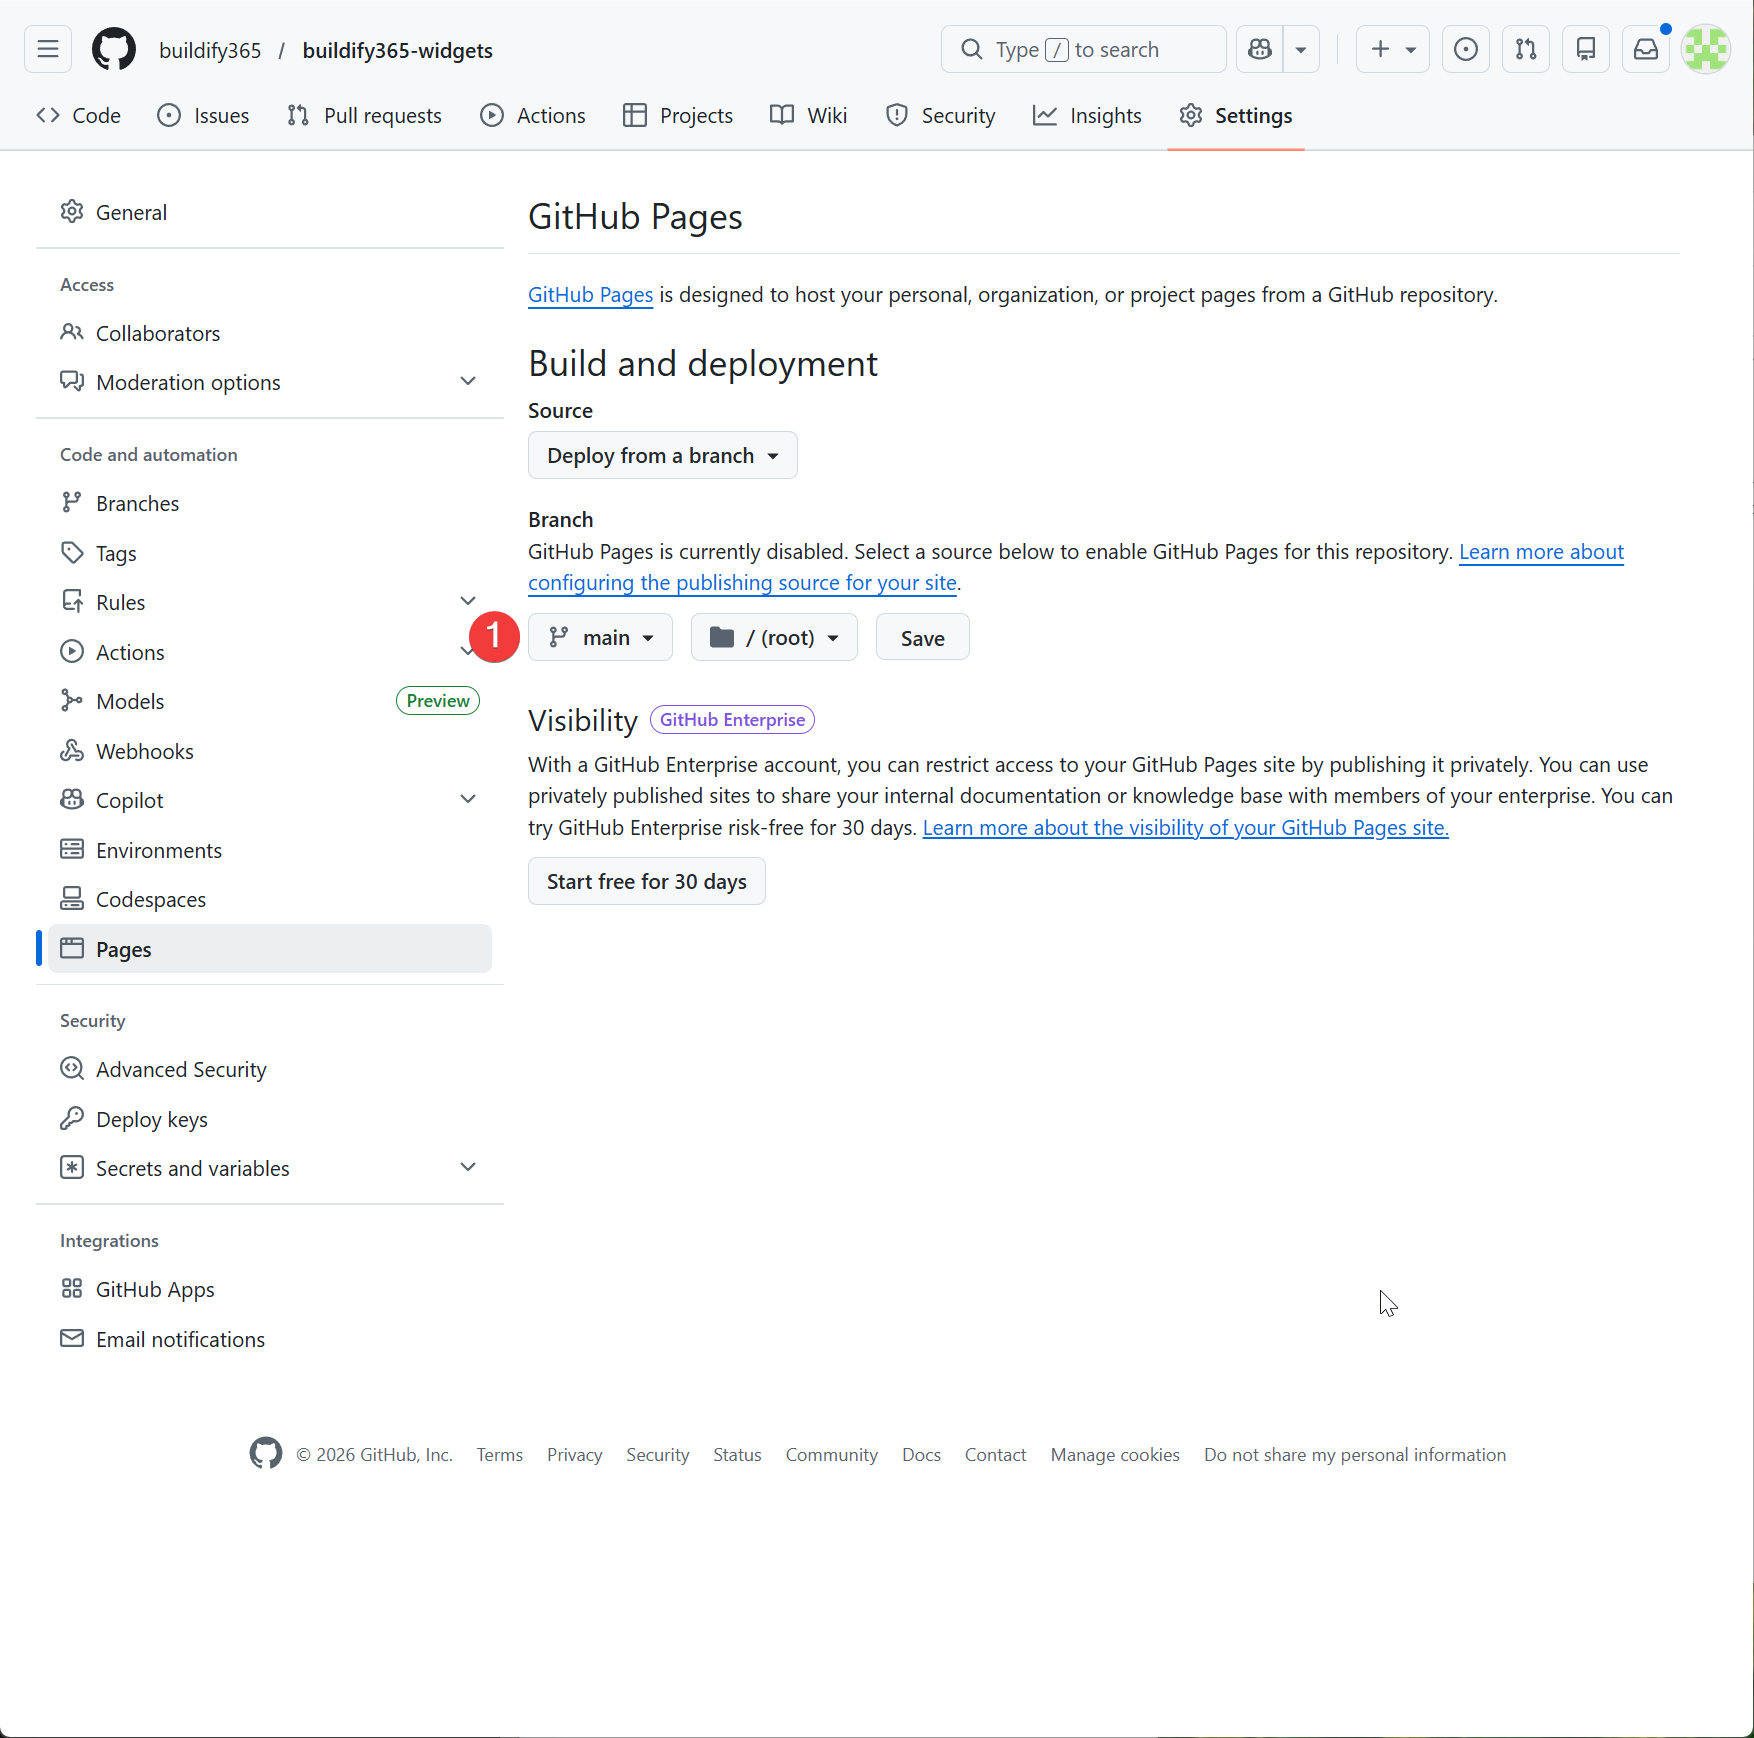Open Models in sidebar
1754x1738 pixels.
[x=270, y=701]
